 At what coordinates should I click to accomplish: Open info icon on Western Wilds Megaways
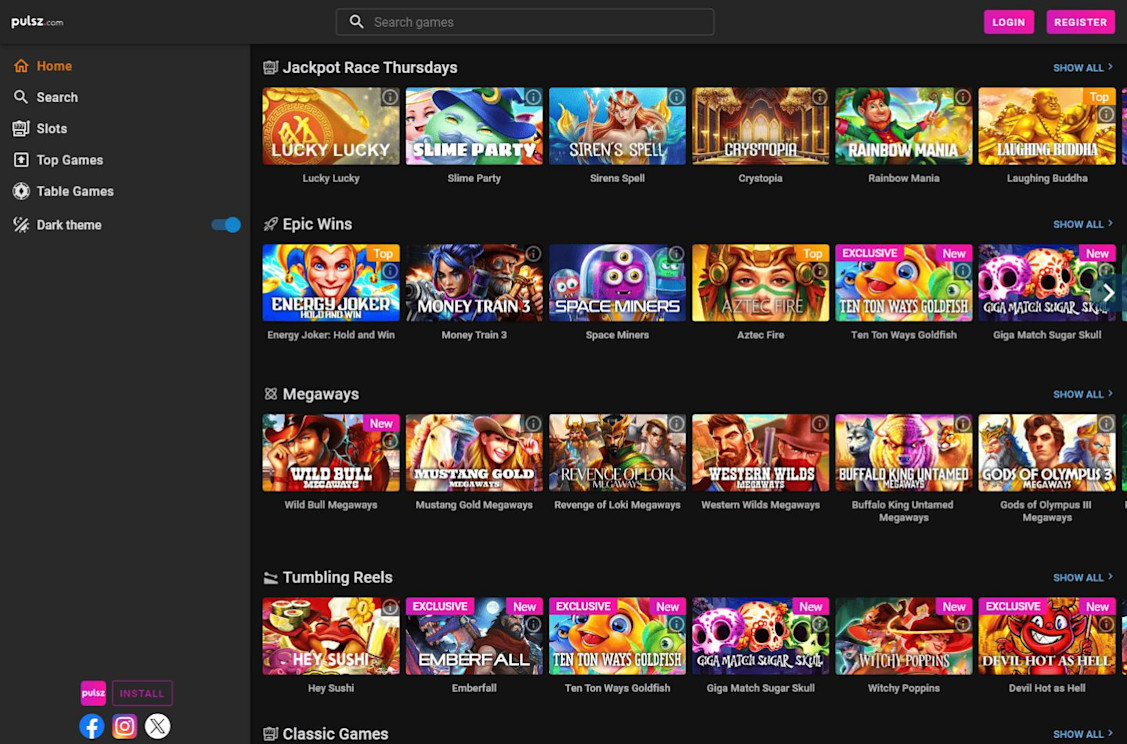point(819,423)
